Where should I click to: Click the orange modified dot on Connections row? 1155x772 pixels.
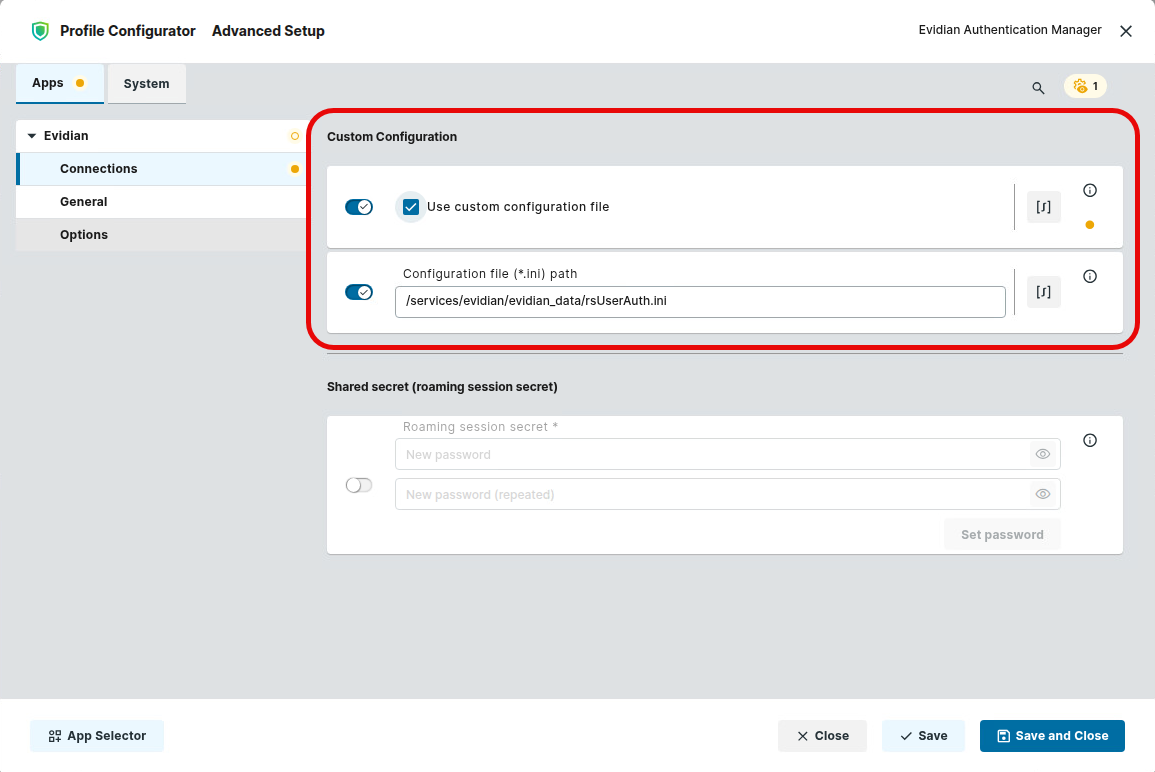click(295, 169)
